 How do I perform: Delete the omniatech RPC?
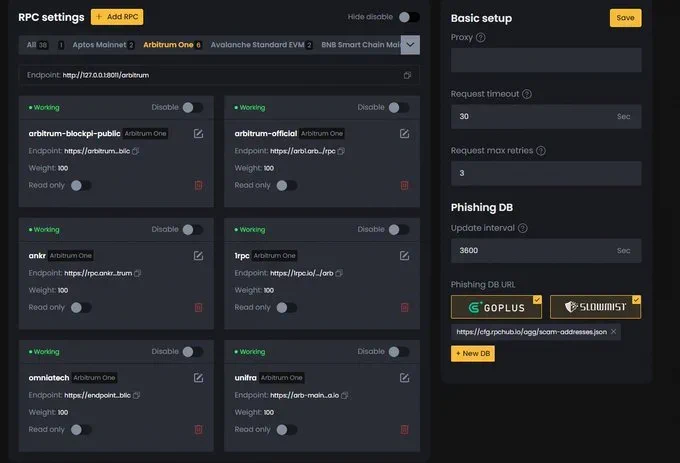tap(198, 430)
